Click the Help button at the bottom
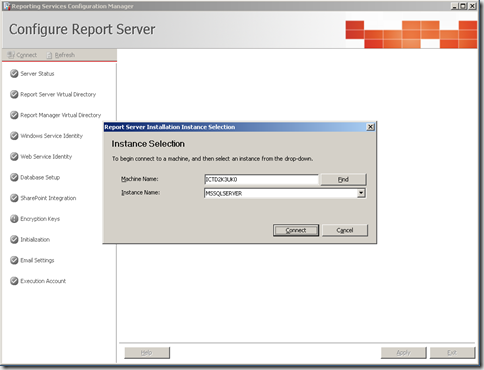484x370 pixels. (147, 353)
